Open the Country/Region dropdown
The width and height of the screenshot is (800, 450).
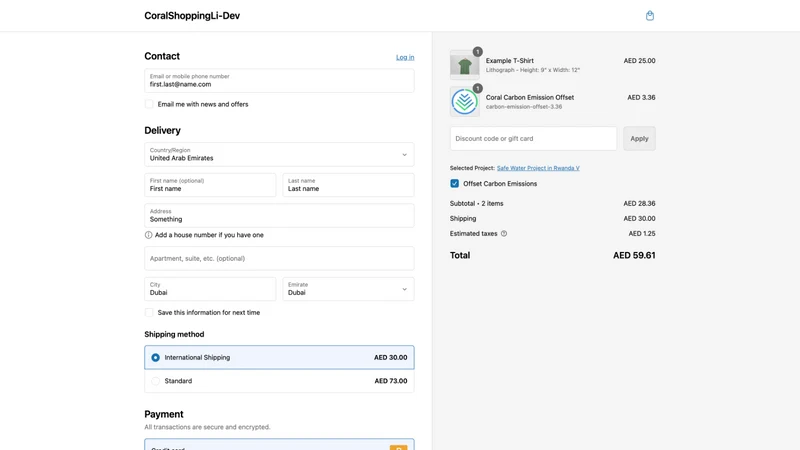point(279,155)
